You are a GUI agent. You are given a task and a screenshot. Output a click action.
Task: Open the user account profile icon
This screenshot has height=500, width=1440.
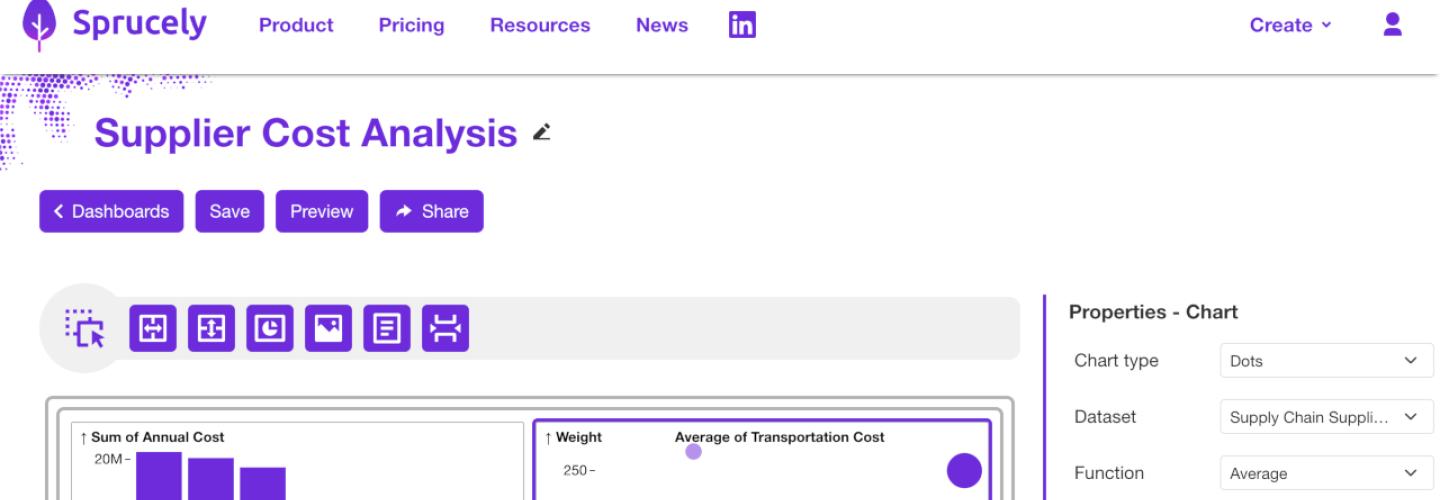click(1392, 25)
